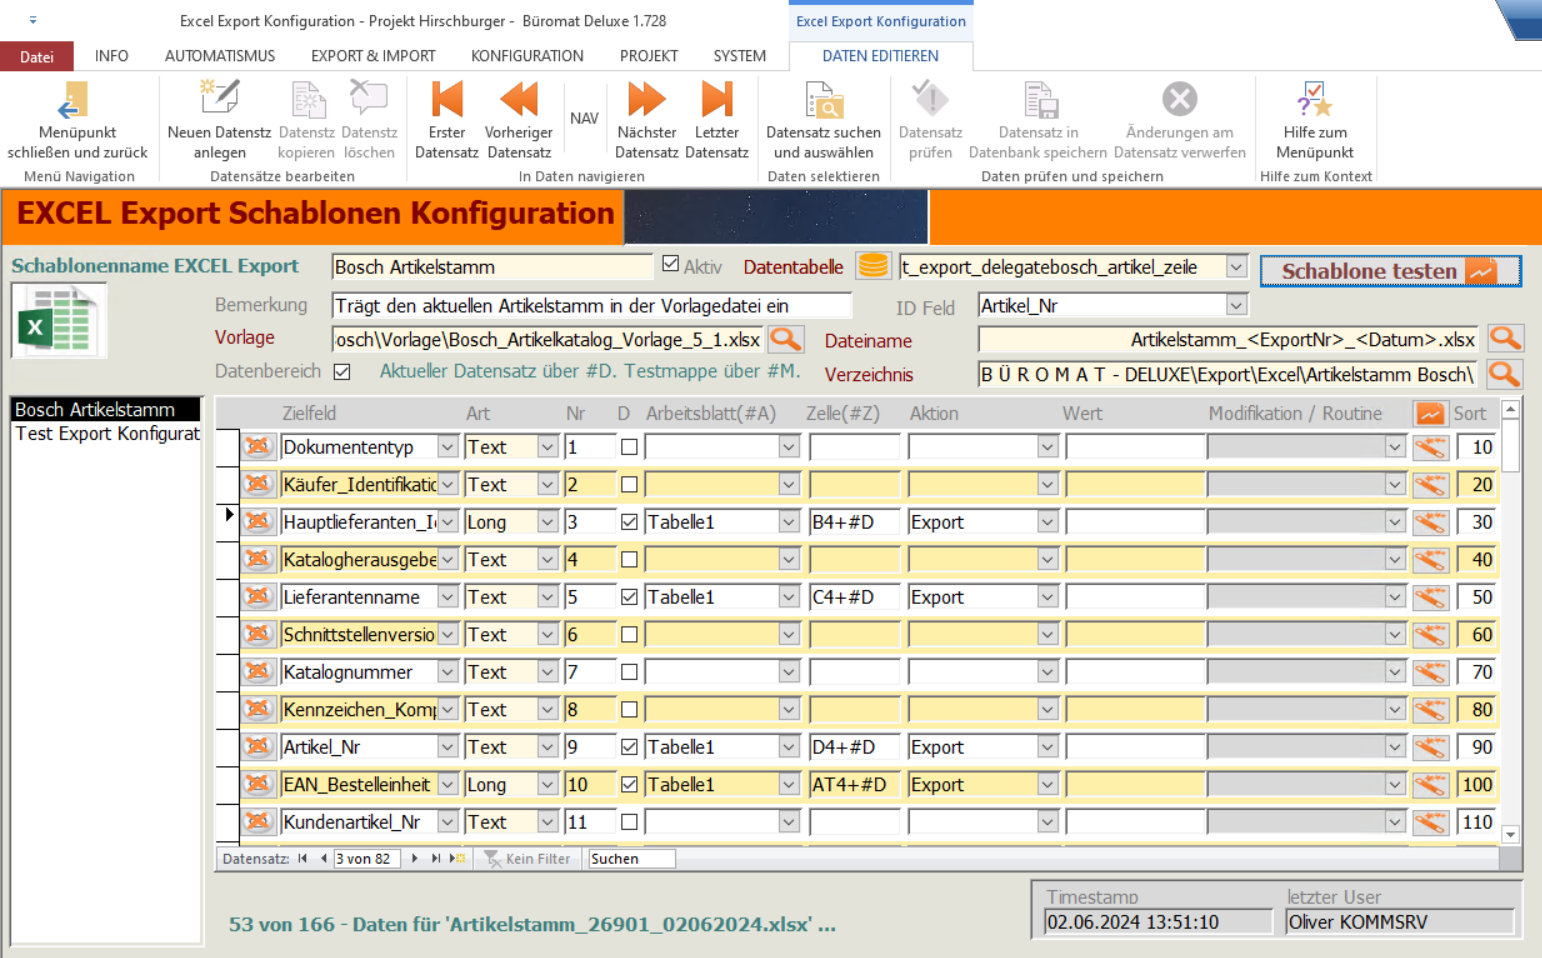Browse for Vorlage file with magnifier icon
This screenshot has width=1542, height=958.
click(x=786, y=340)
